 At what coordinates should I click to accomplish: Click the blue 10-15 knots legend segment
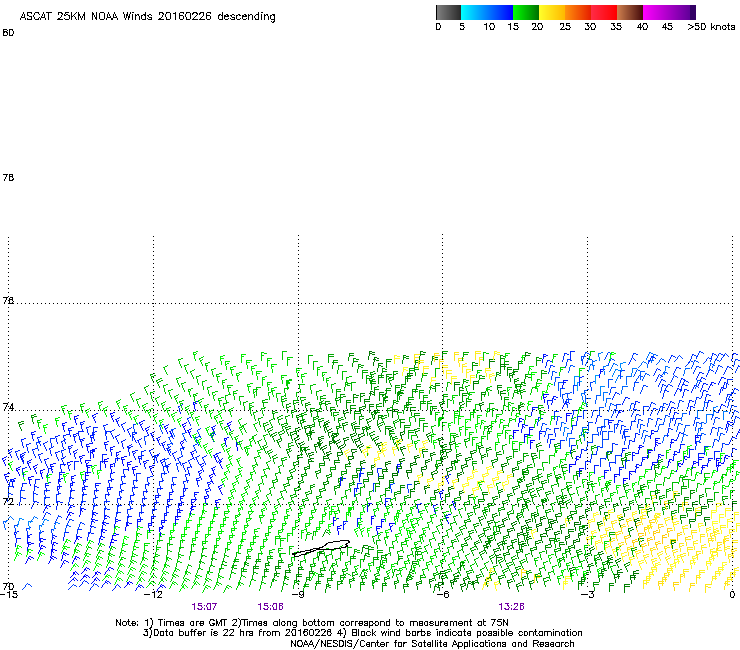(500, 12)
